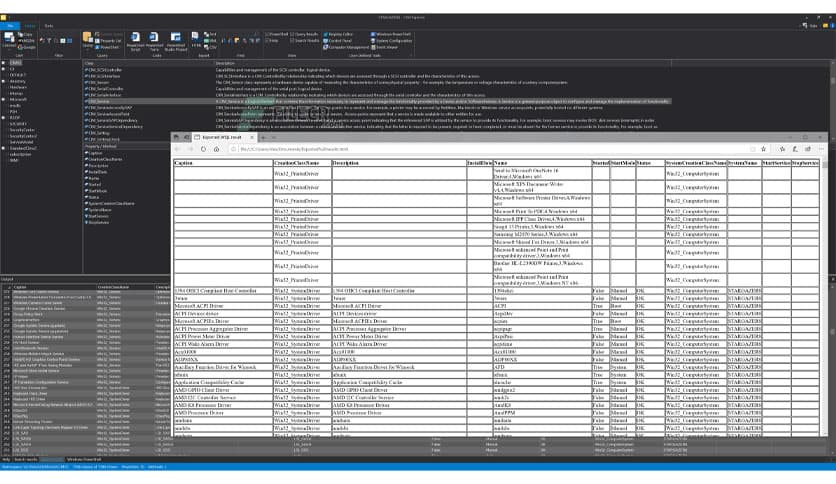Export results as CSV

211,47
